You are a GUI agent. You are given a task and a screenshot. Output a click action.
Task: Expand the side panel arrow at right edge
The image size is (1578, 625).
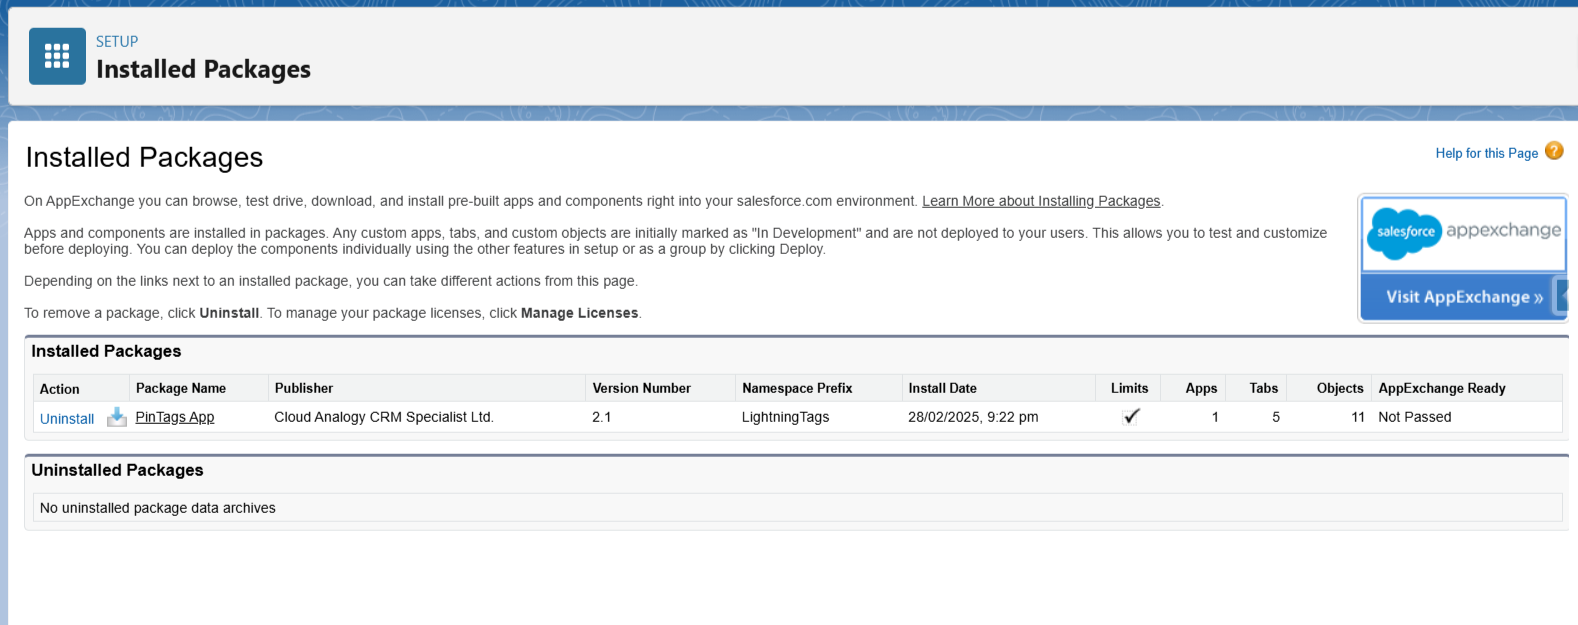1562,297
